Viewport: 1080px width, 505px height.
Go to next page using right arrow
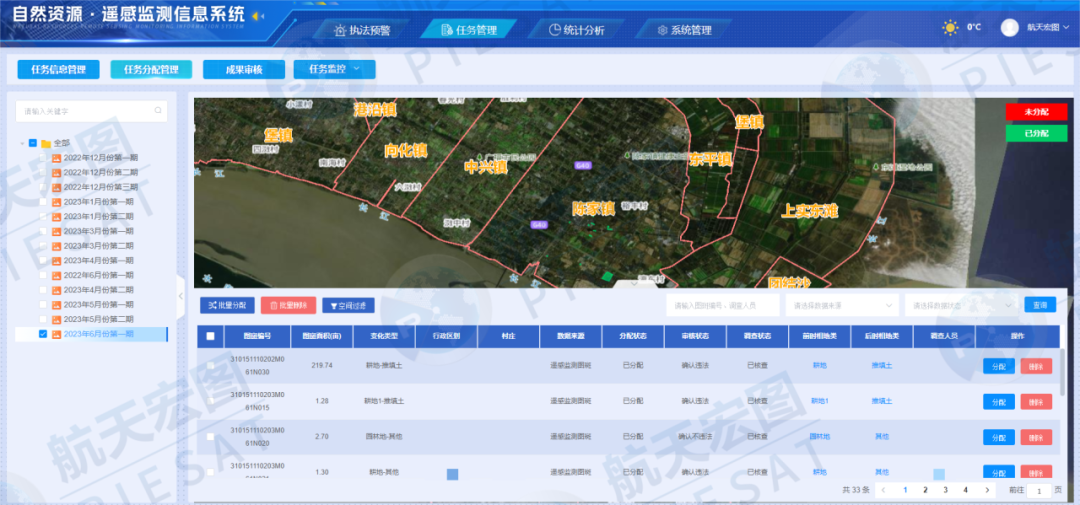987,490
